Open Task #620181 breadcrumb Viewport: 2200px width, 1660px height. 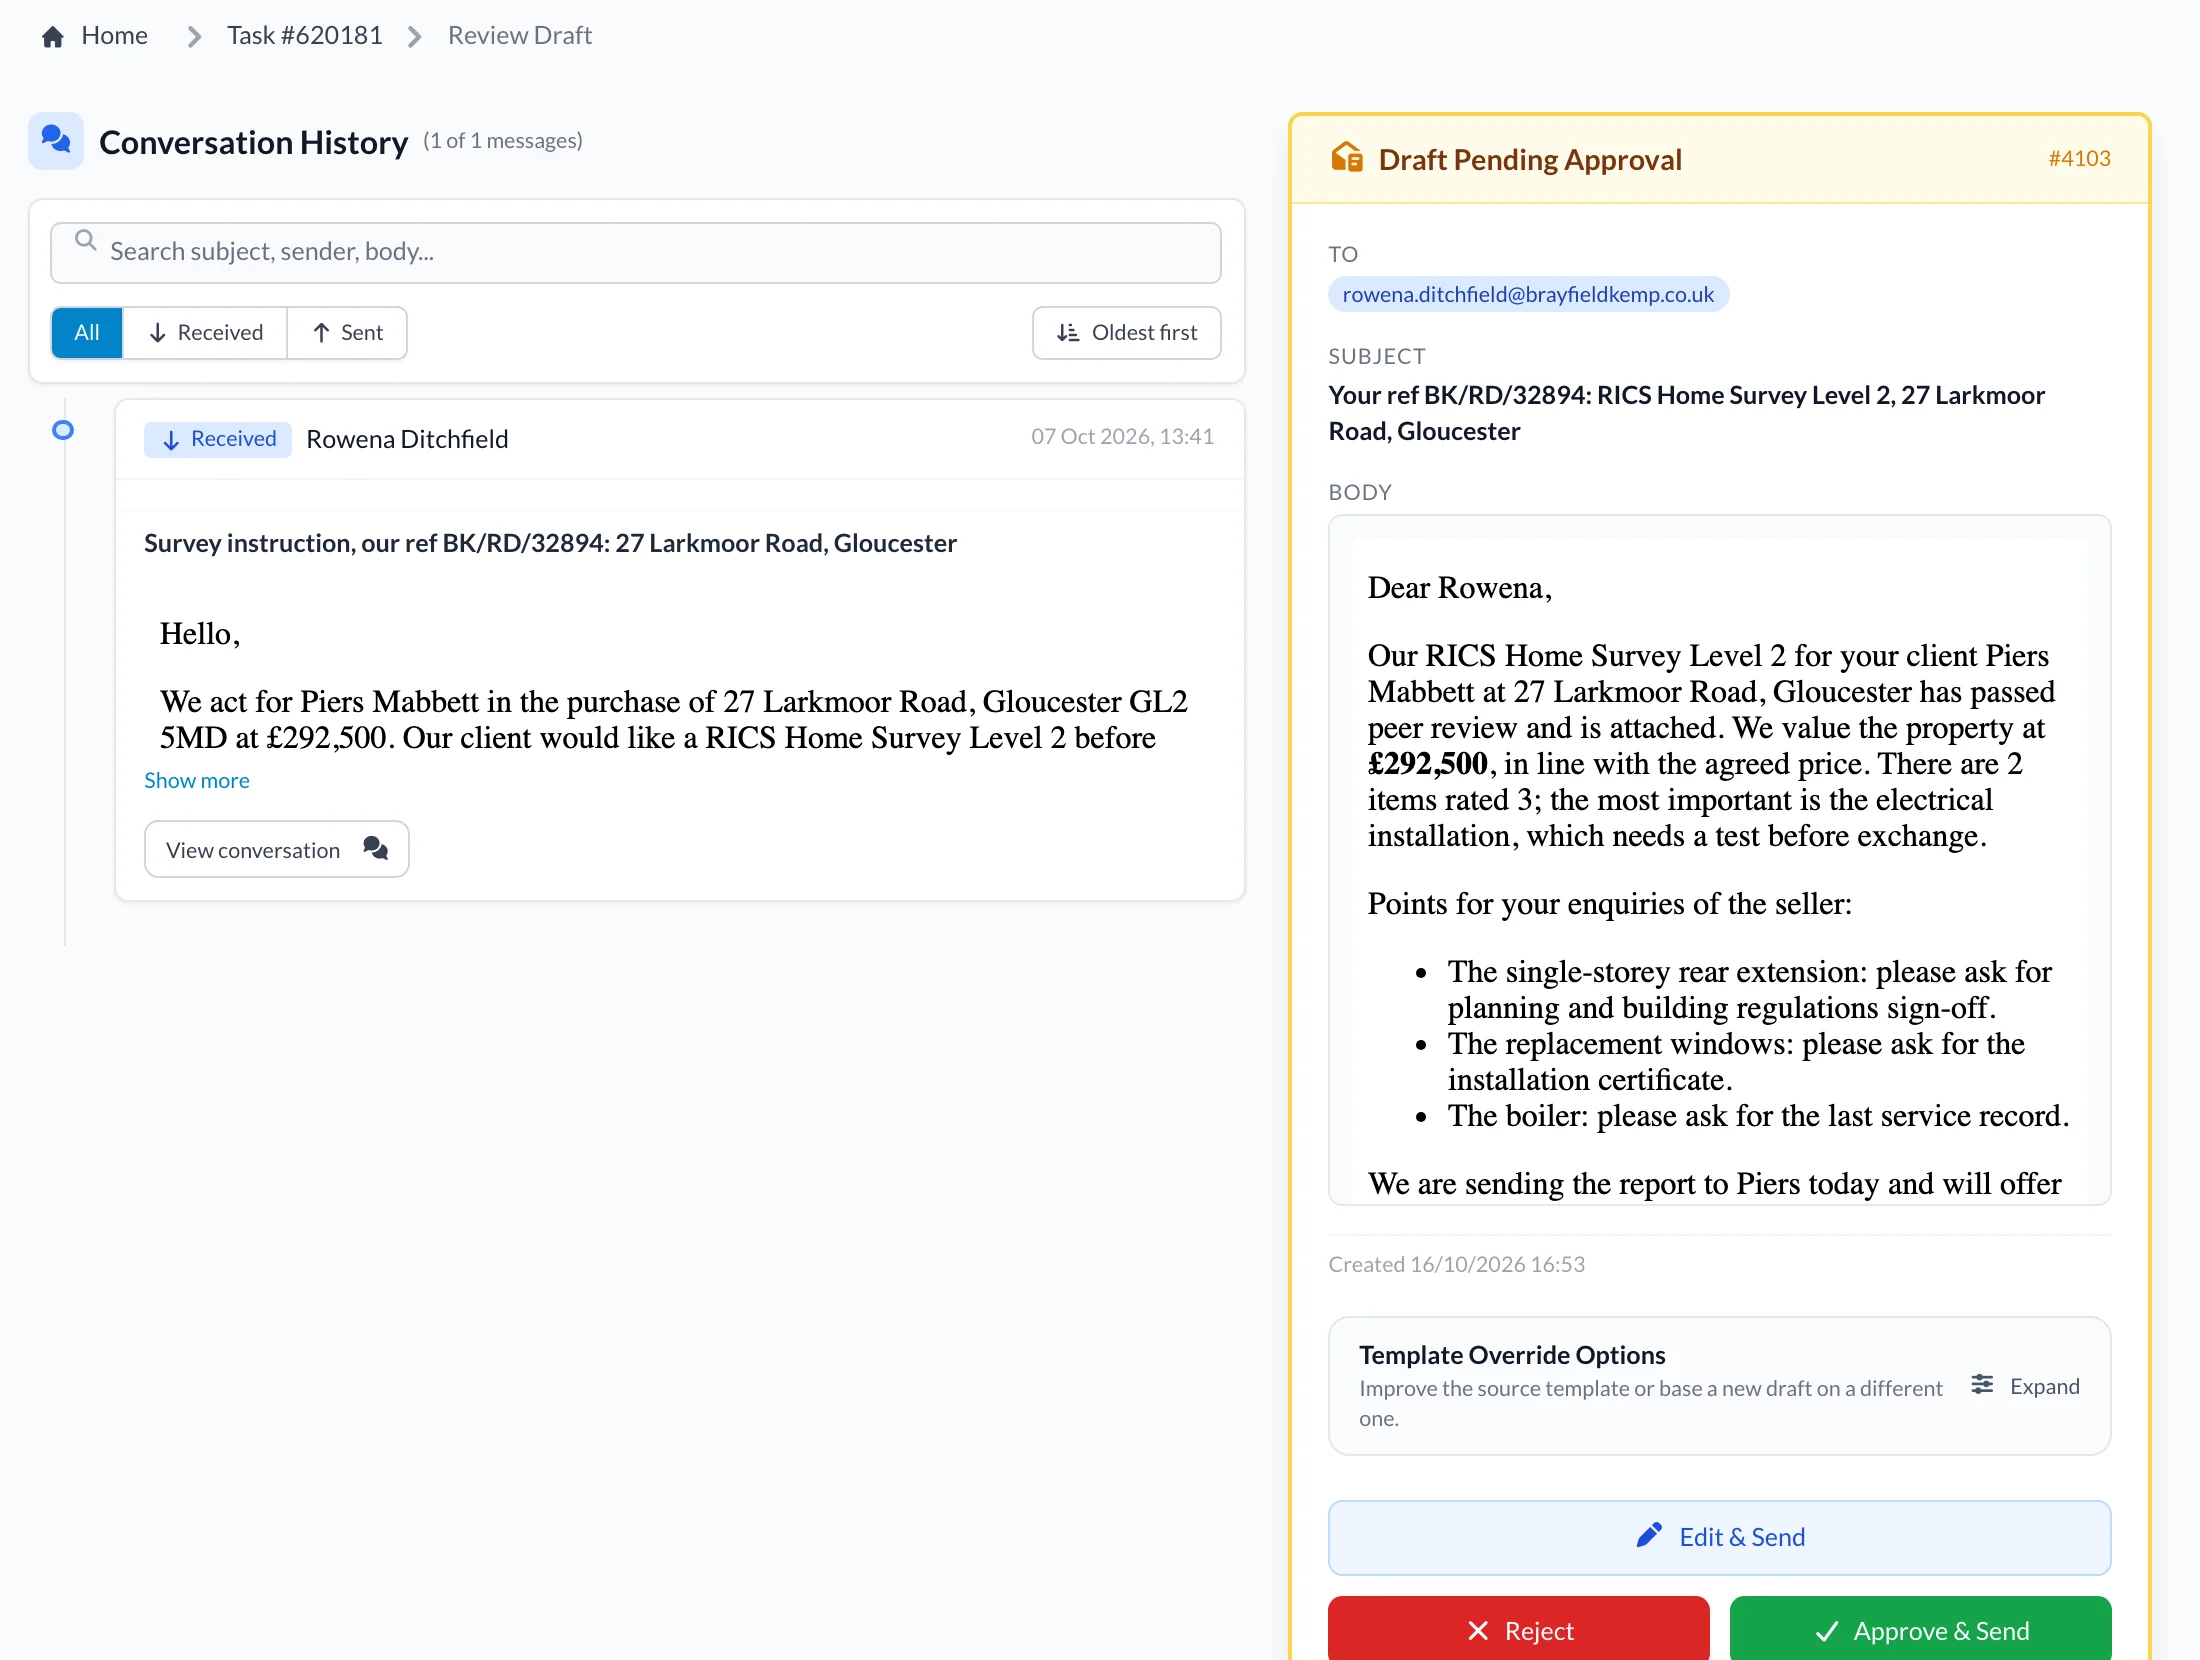305,36
